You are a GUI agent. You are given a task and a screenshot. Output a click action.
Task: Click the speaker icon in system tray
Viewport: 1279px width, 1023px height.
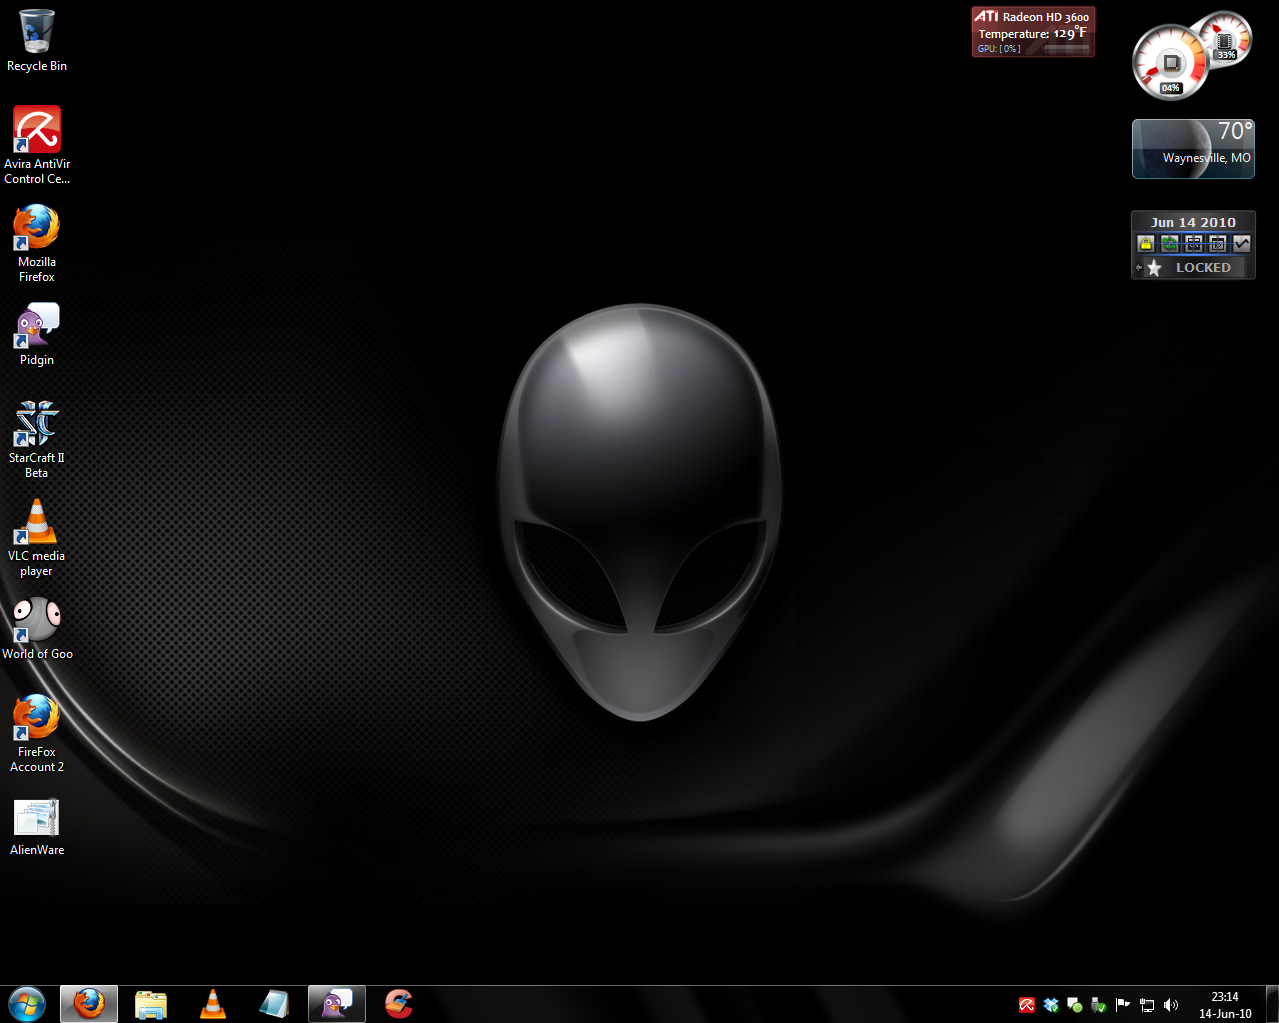click(1171, 1005)
